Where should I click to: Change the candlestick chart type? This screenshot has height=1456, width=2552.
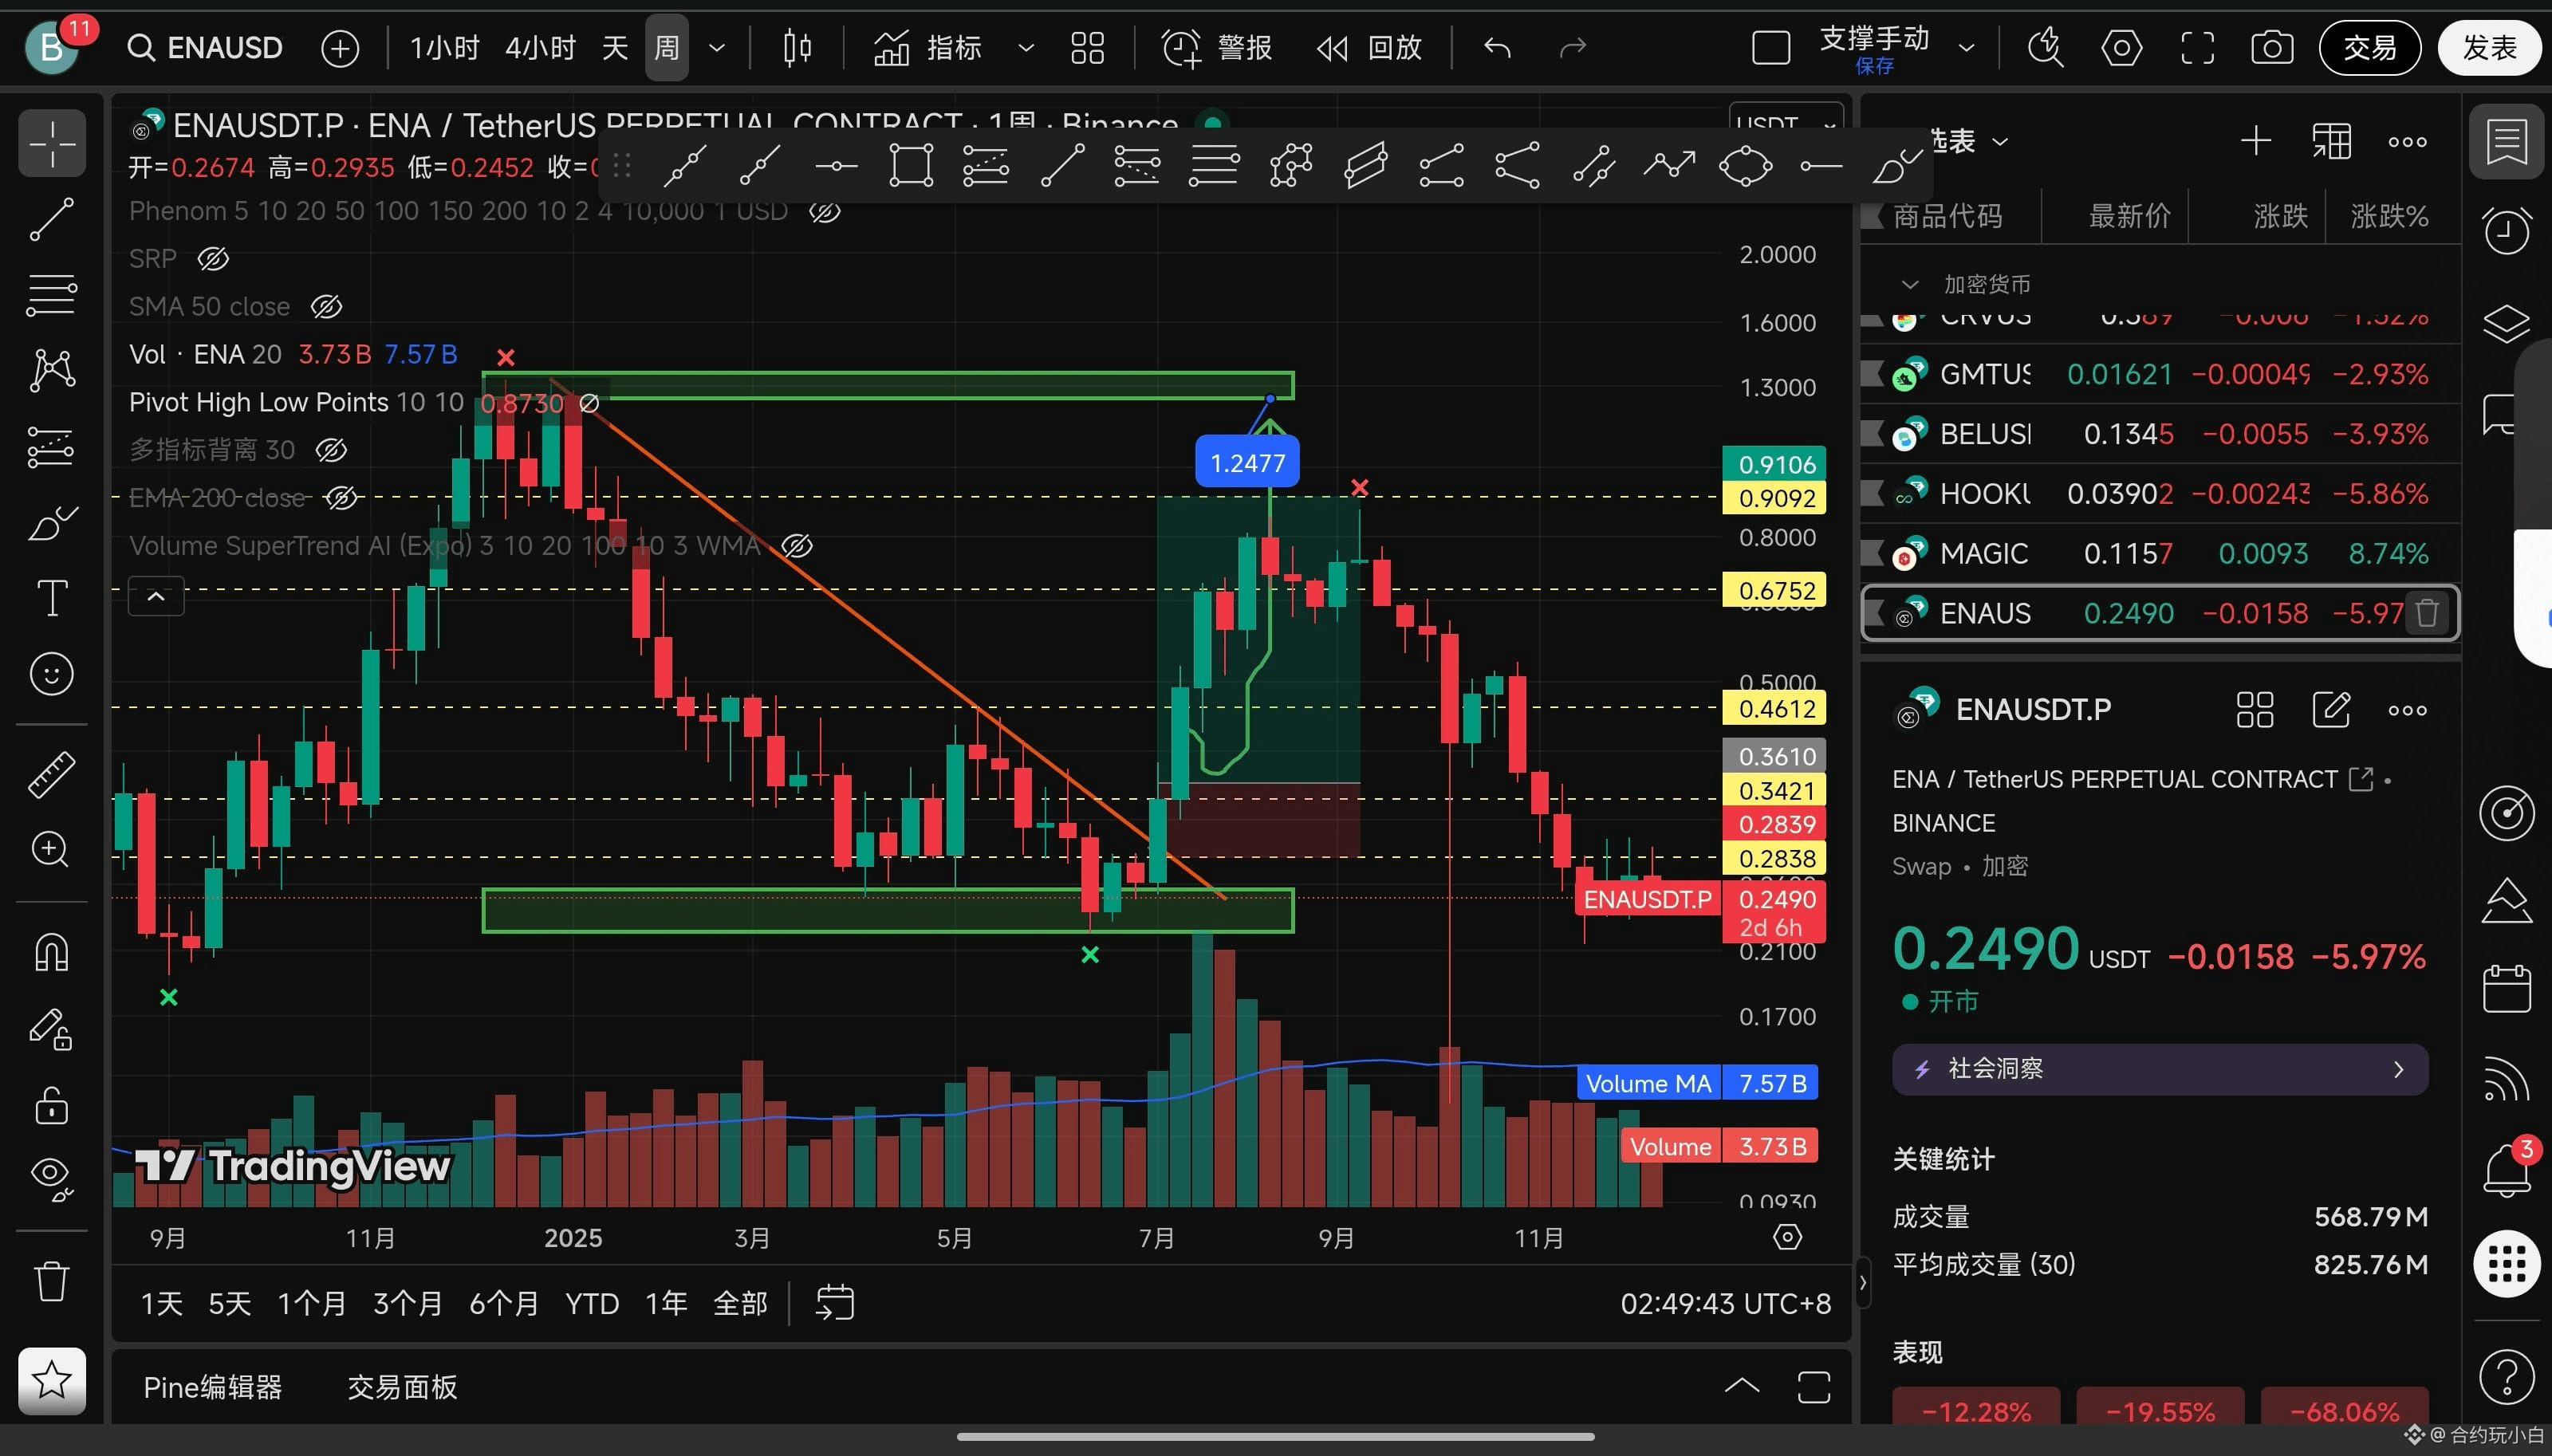[797, 47]
